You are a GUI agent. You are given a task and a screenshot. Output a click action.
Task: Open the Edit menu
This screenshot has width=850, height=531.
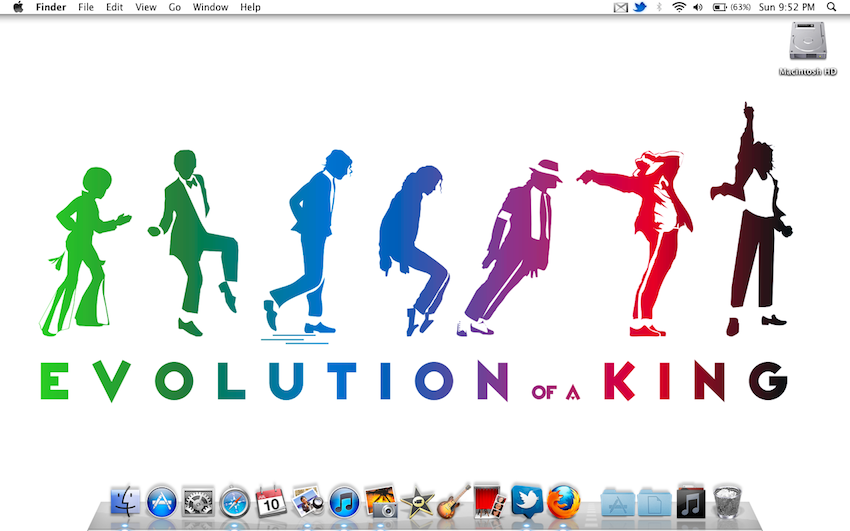tap(114, 7)
